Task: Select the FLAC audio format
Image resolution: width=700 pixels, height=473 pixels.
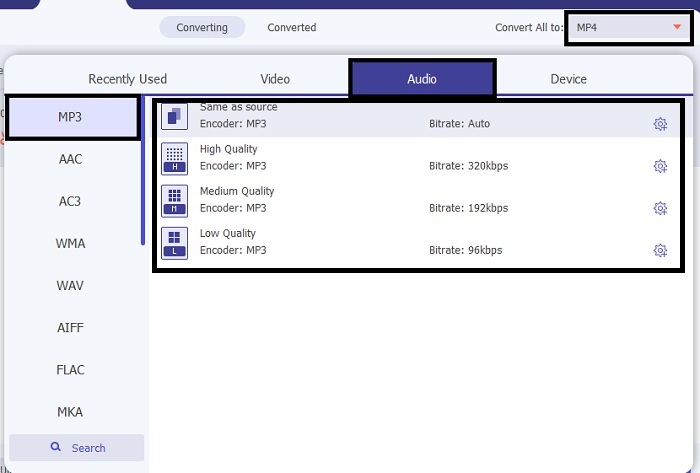Action: tap(70, 370)
